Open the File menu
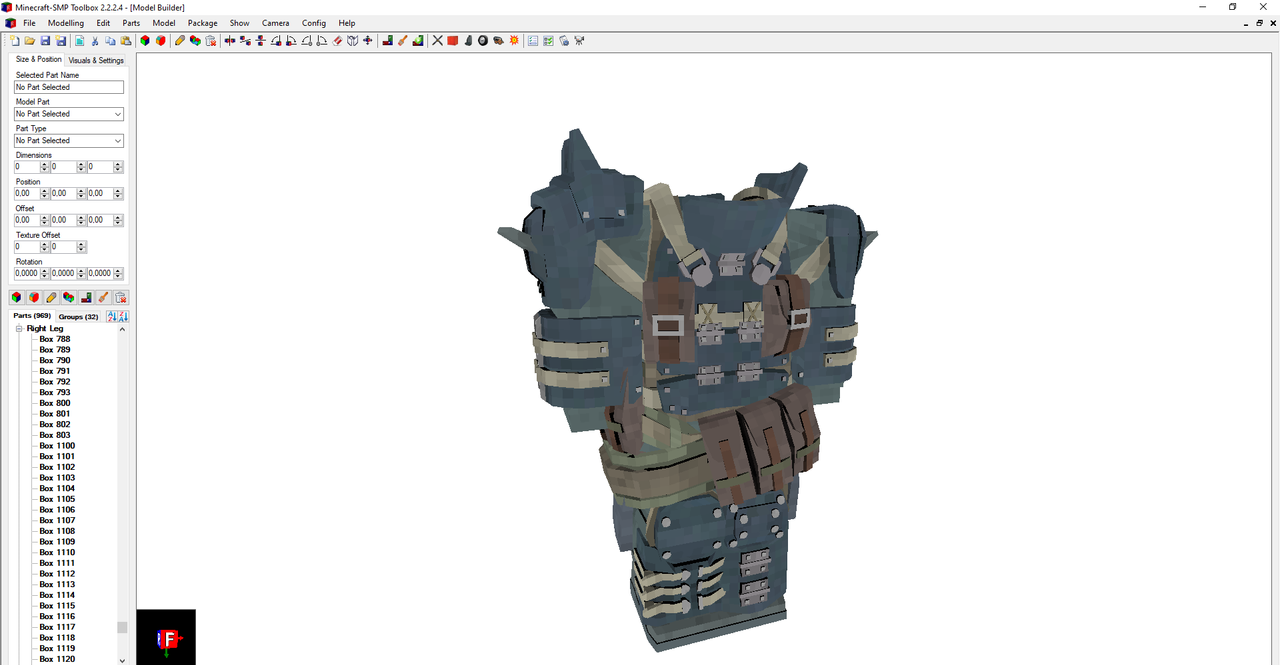 pyautogui.click(x=29, y=23)
